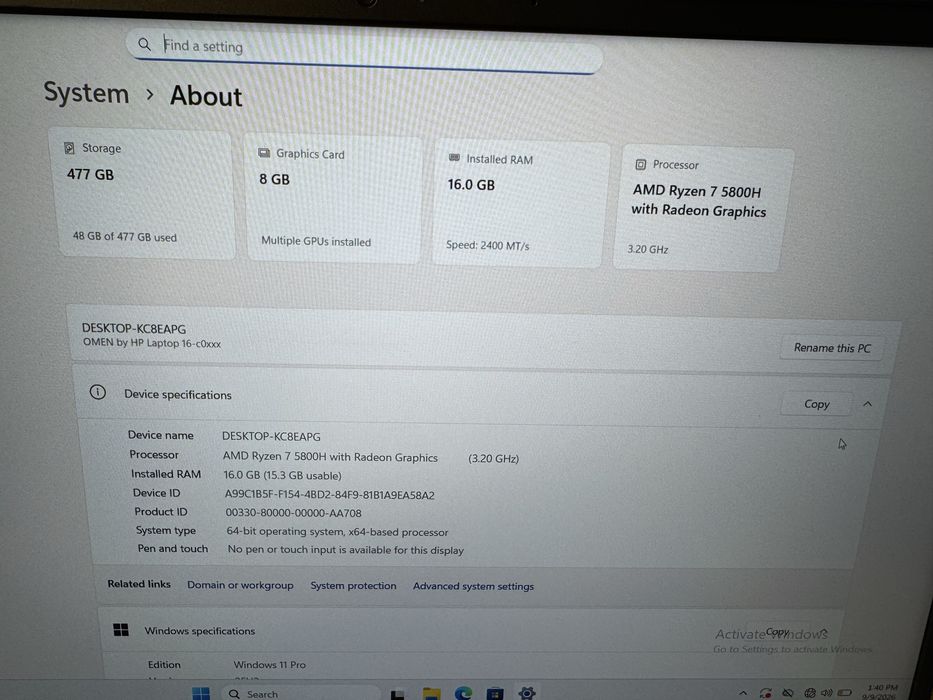Open File Explorer from taskbar
The image size is (933, 700).
click(431, 694)
